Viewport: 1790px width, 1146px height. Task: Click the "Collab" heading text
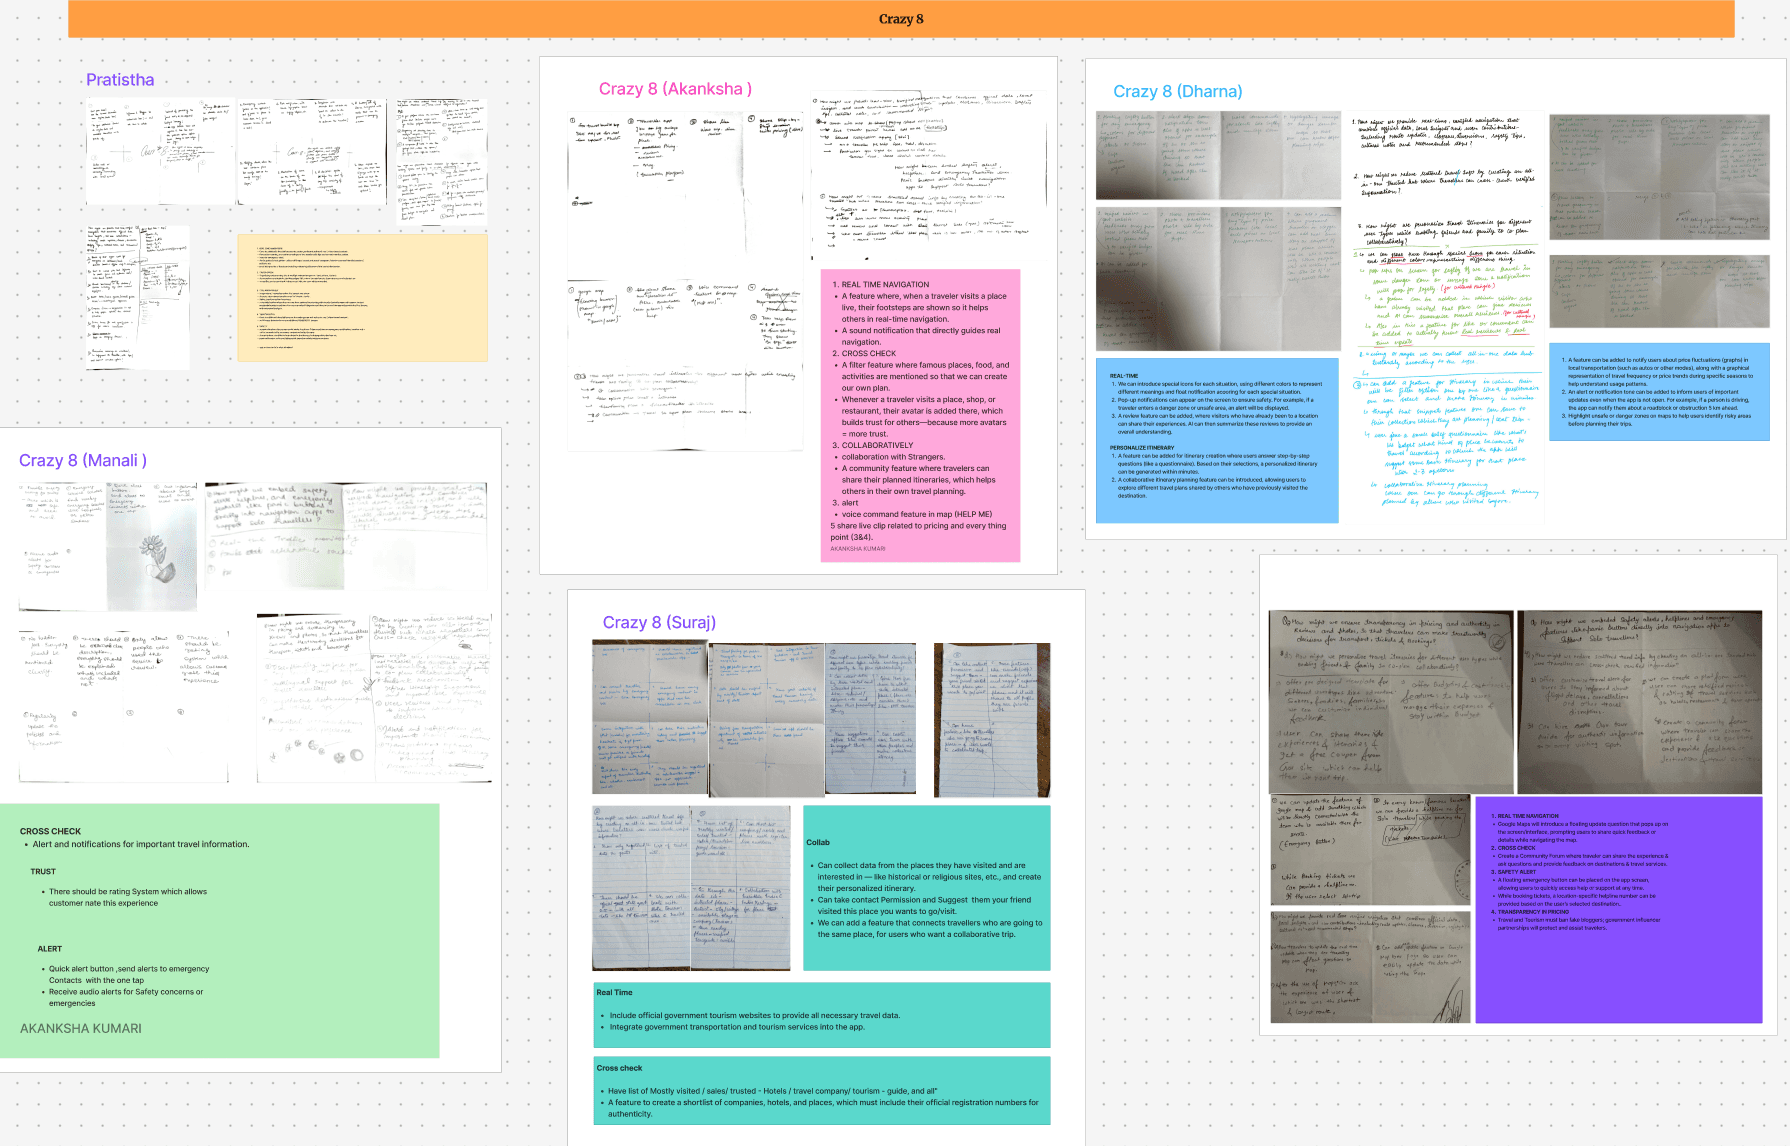[818, 842]
